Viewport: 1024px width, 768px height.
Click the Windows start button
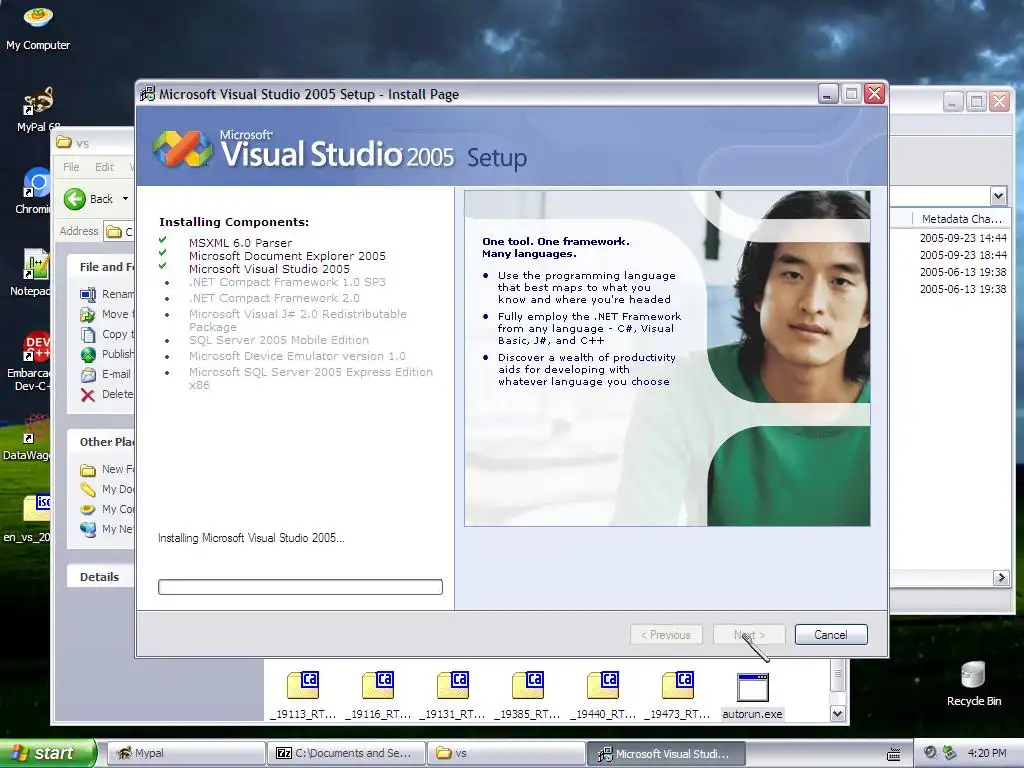(47, 753)
